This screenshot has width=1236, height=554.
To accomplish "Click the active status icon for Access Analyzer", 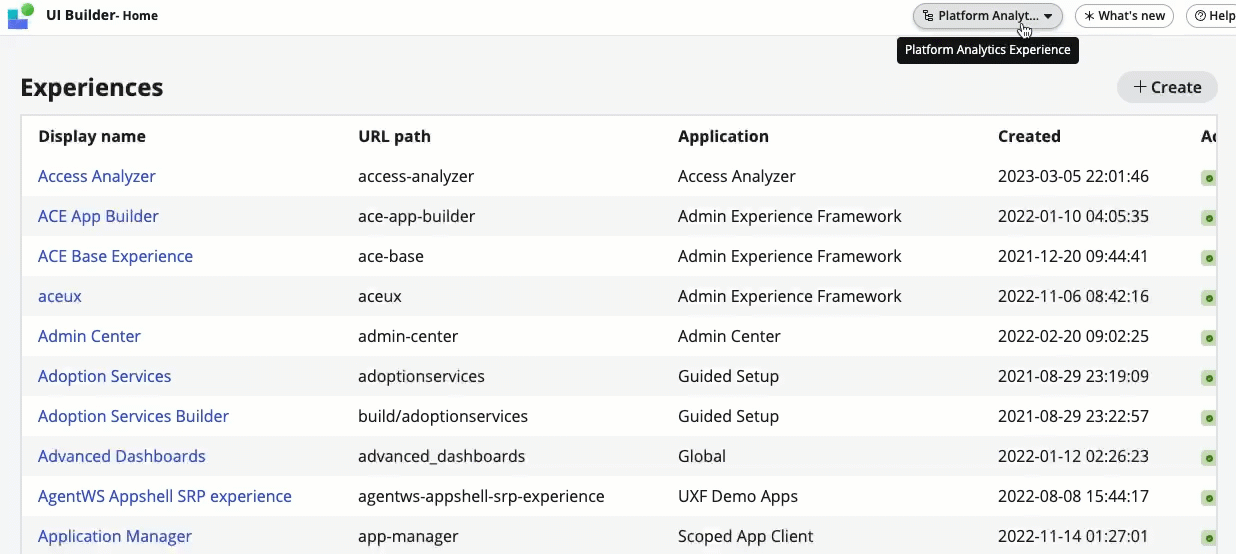I will pyautogui.click(x=1208, y=178).
